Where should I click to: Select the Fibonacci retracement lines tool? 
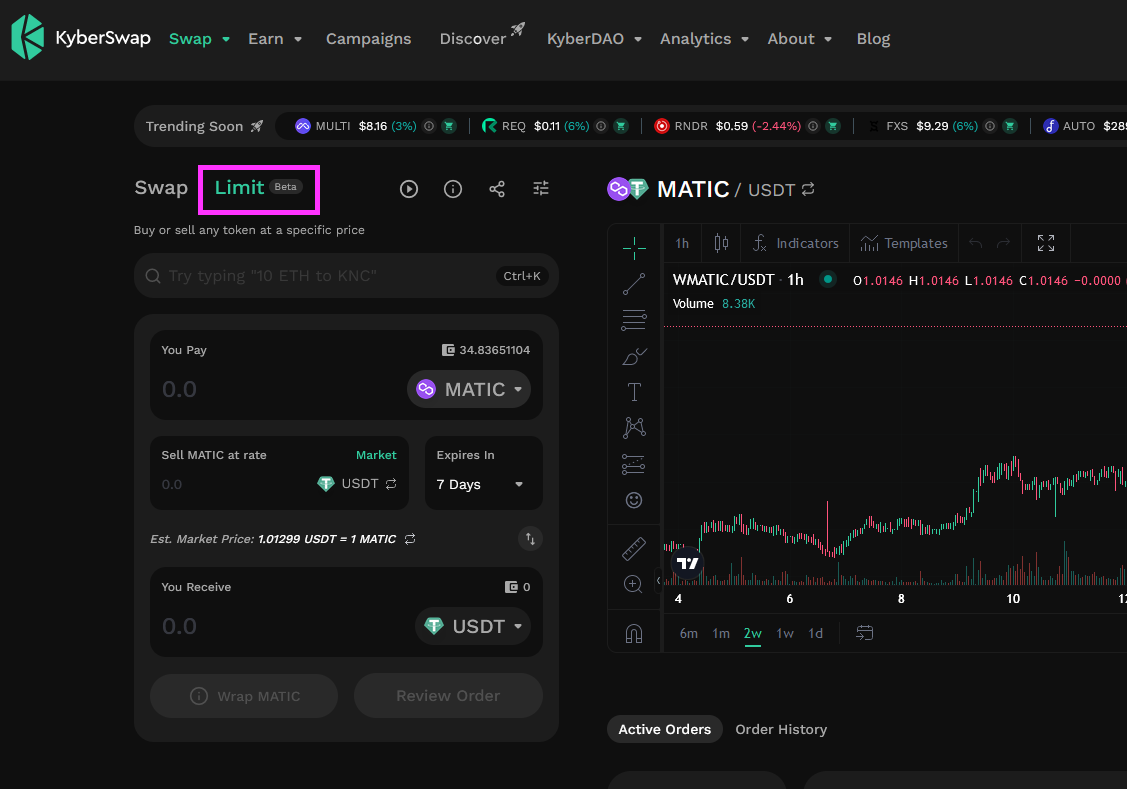click(634, 320)
